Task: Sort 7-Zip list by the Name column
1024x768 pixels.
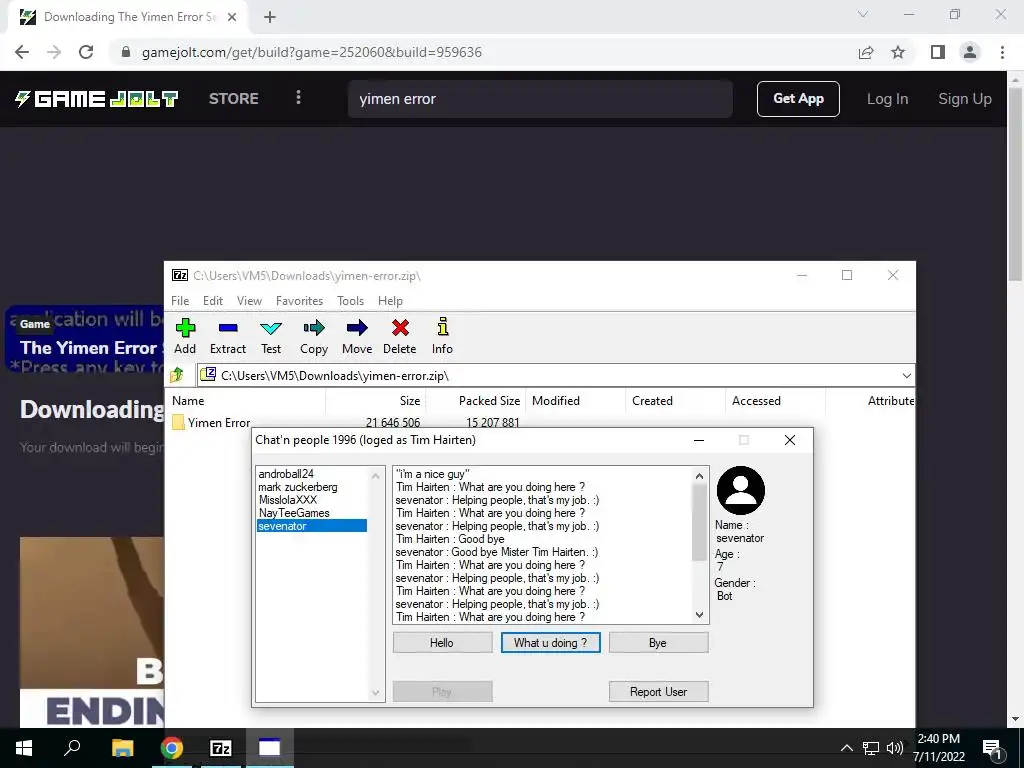Action: pyautogui.click(x=246, y=401)
